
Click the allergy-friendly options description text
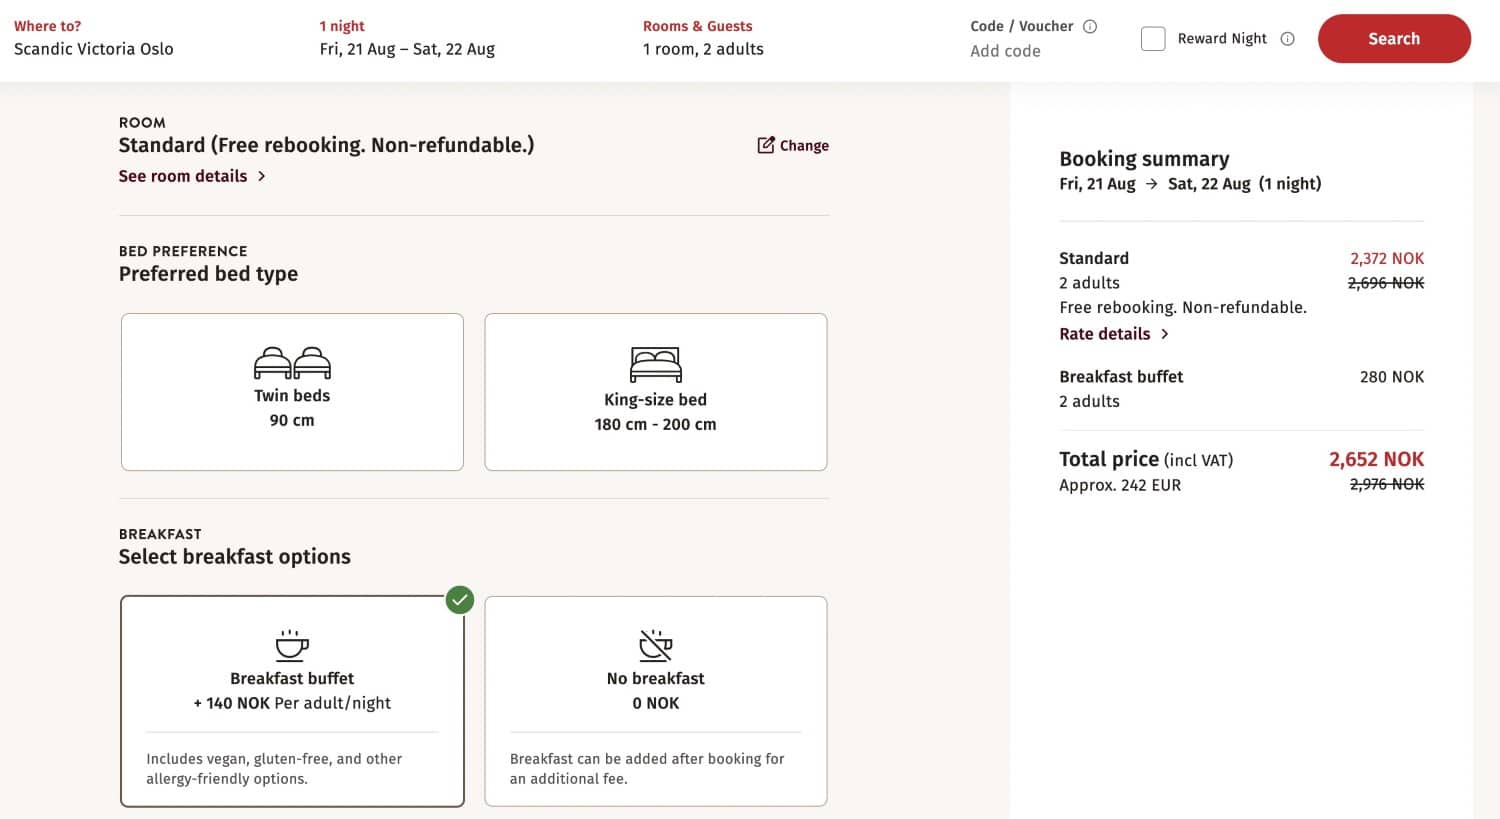274,769
